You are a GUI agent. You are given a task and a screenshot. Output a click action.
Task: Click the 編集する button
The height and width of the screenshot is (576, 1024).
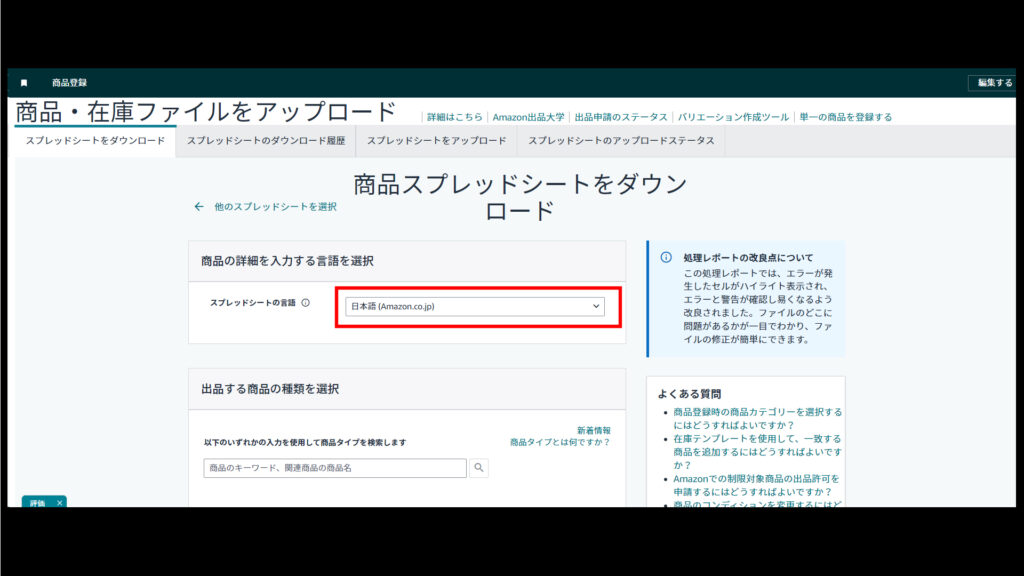point(994,83)
